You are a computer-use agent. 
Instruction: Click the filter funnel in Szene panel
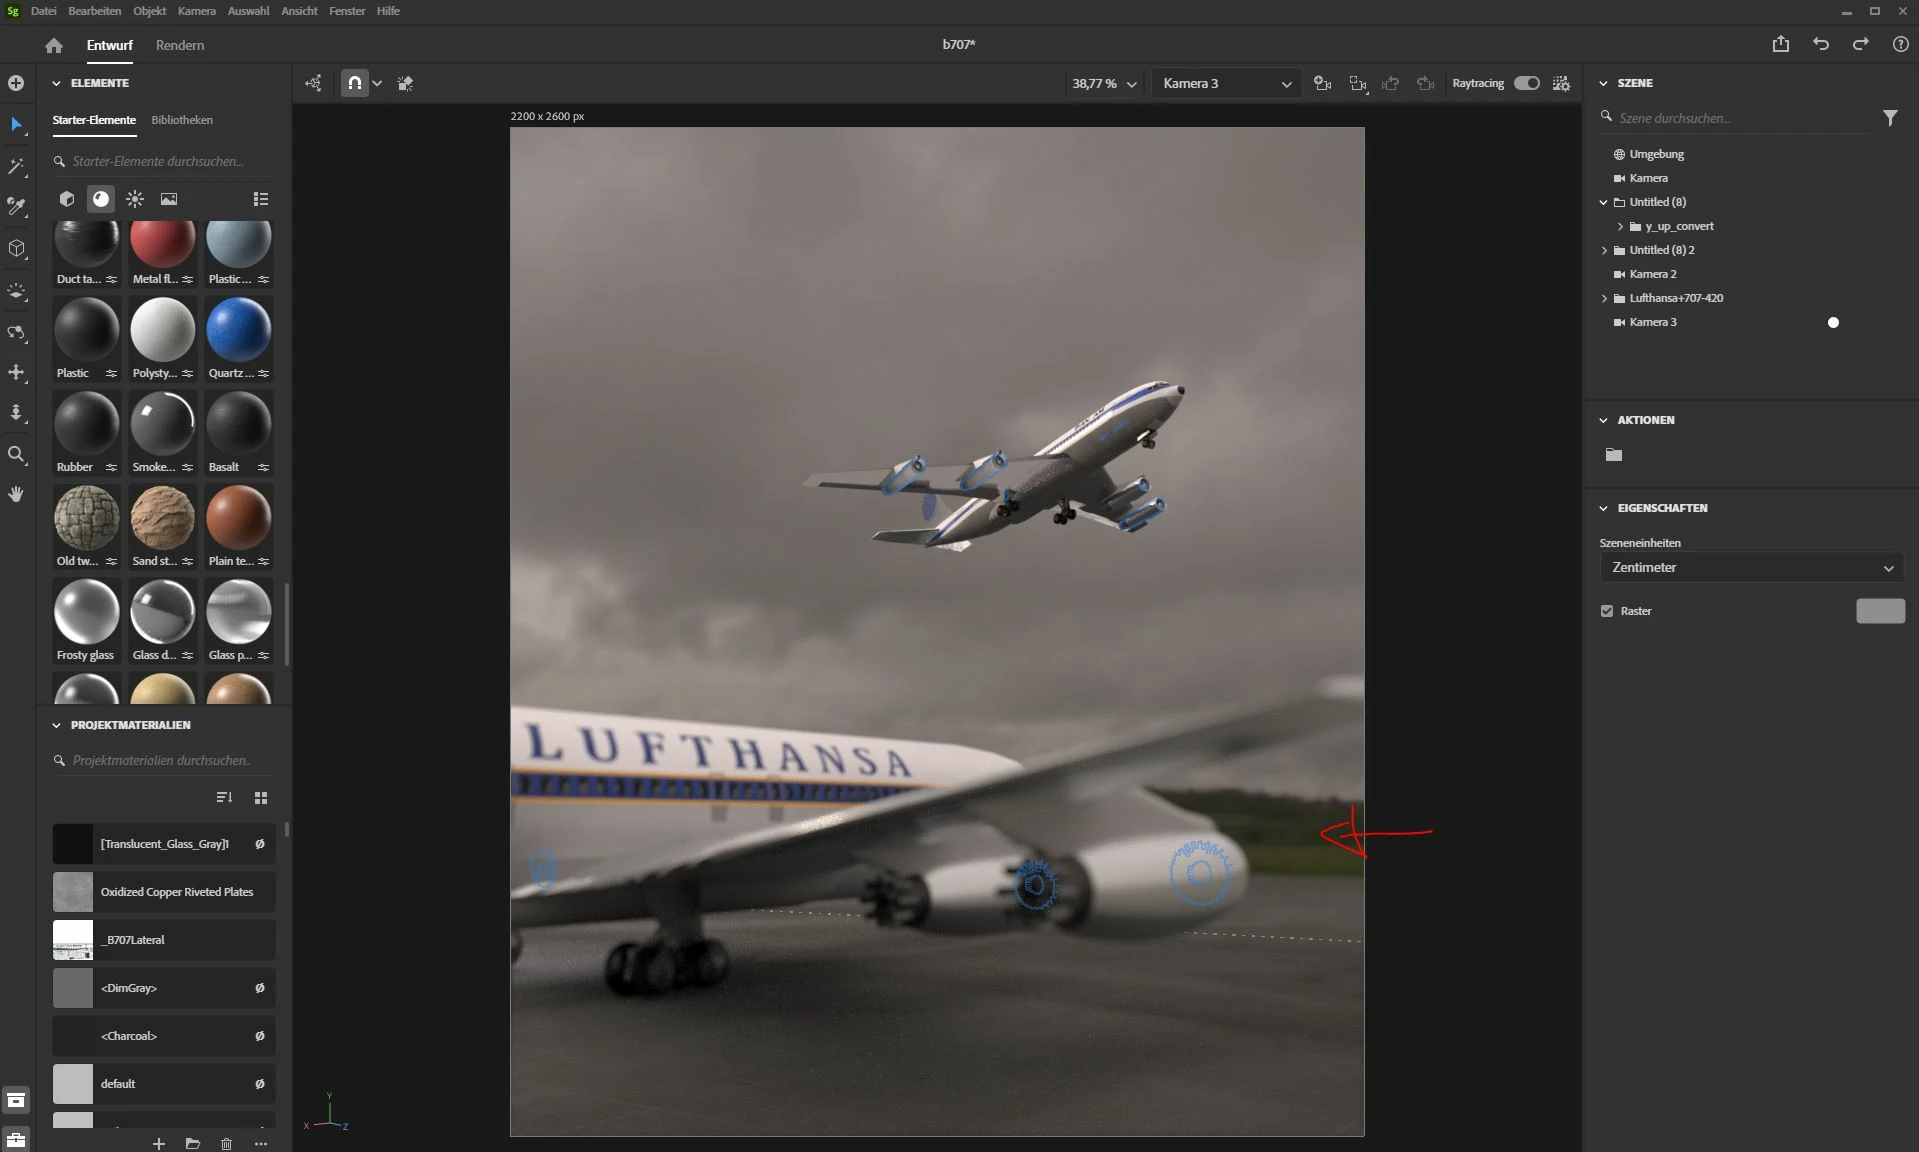point(1890,118)
